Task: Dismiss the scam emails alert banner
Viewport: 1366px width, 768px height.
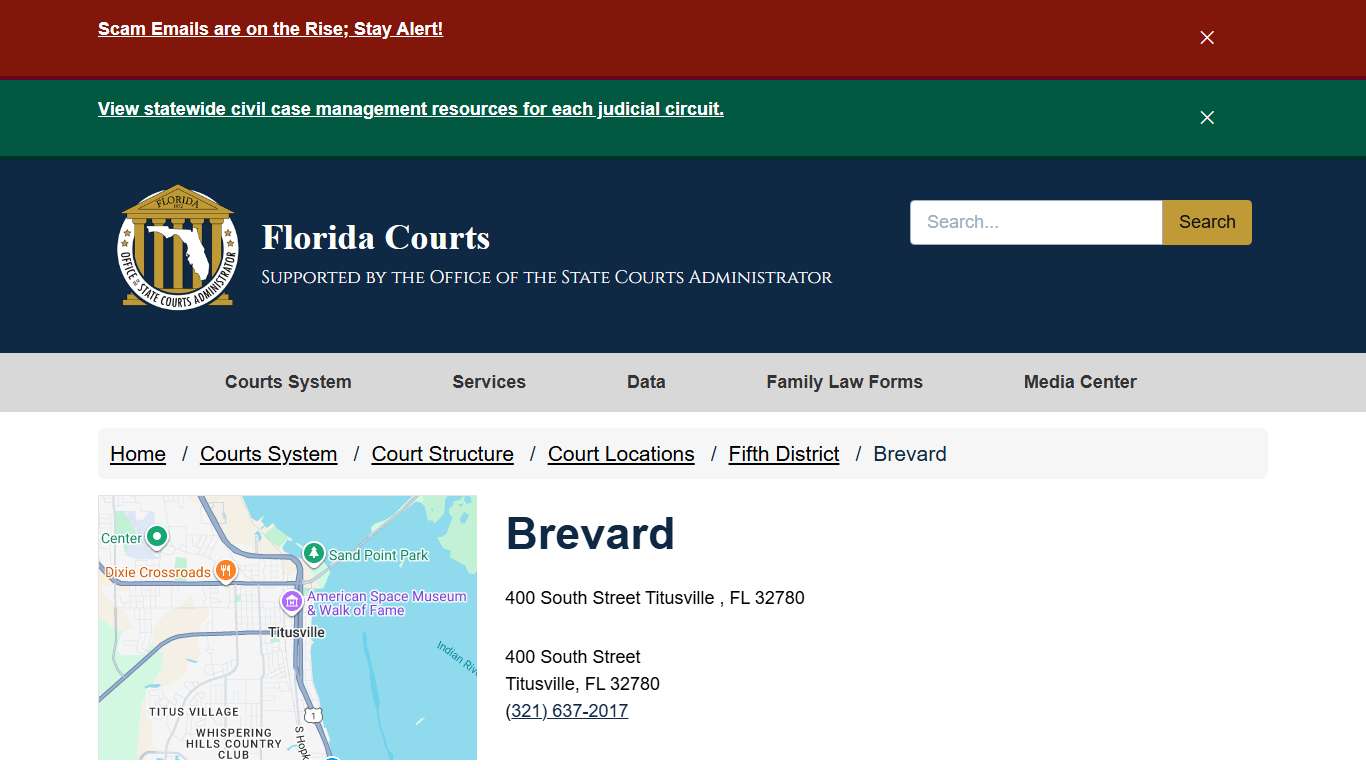Action: [x=1206, y=37]
